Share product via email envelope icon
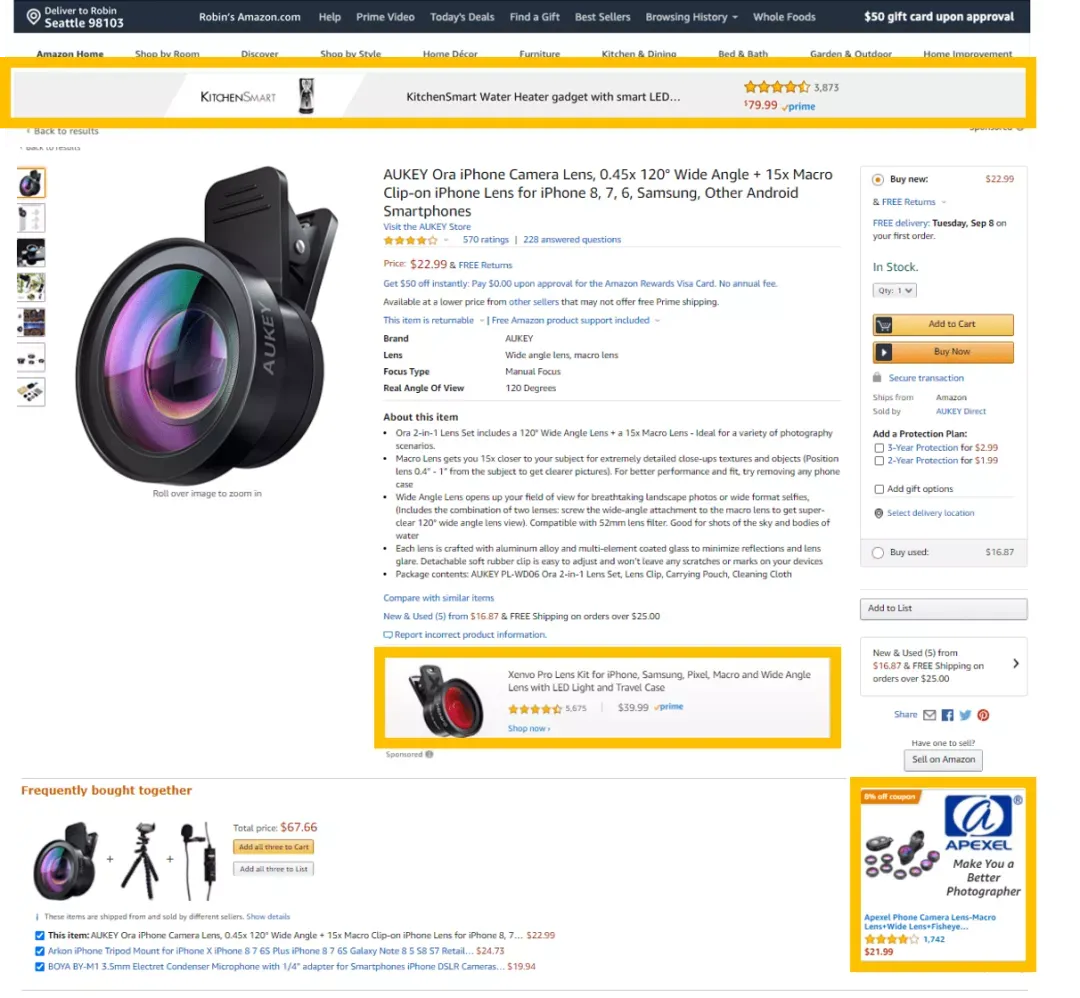This screenshot has height=998, width=1080. pyautogui.click(x=929, y=715)
